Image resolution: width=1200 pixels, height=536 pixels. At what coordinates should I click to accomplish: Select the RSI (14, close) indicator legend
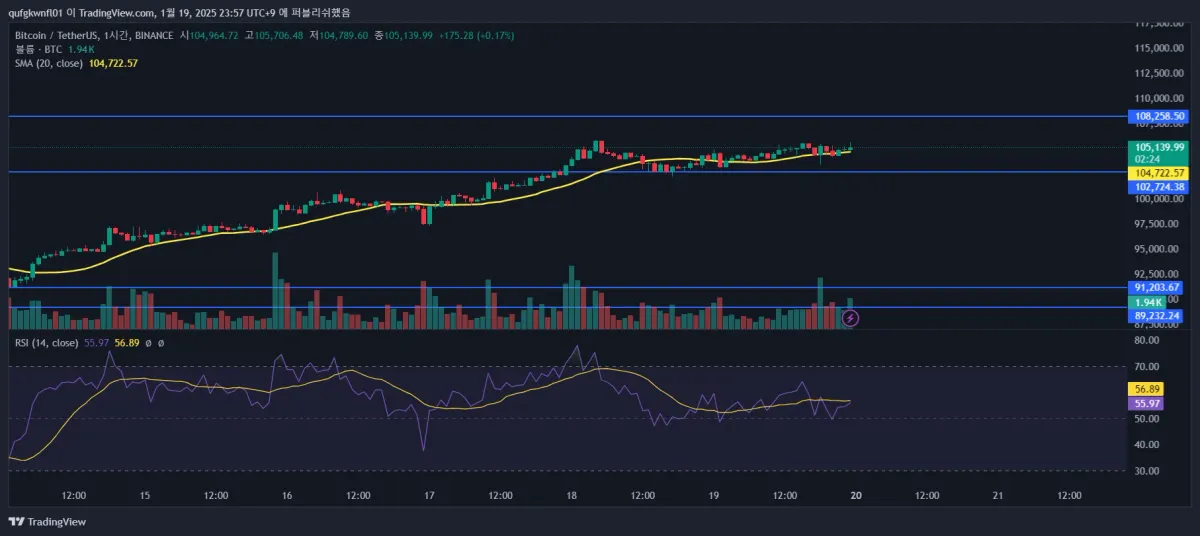(46, 342)
